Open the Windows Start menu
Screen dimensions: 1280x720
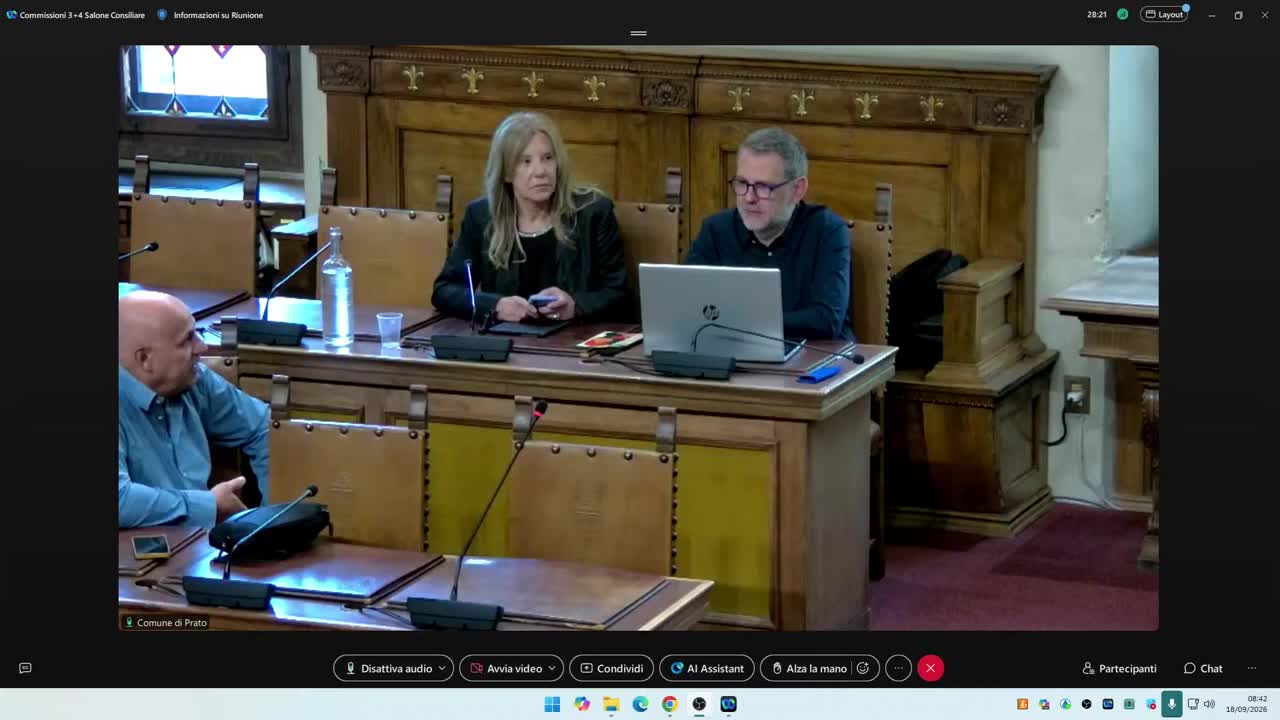(552, 704)
